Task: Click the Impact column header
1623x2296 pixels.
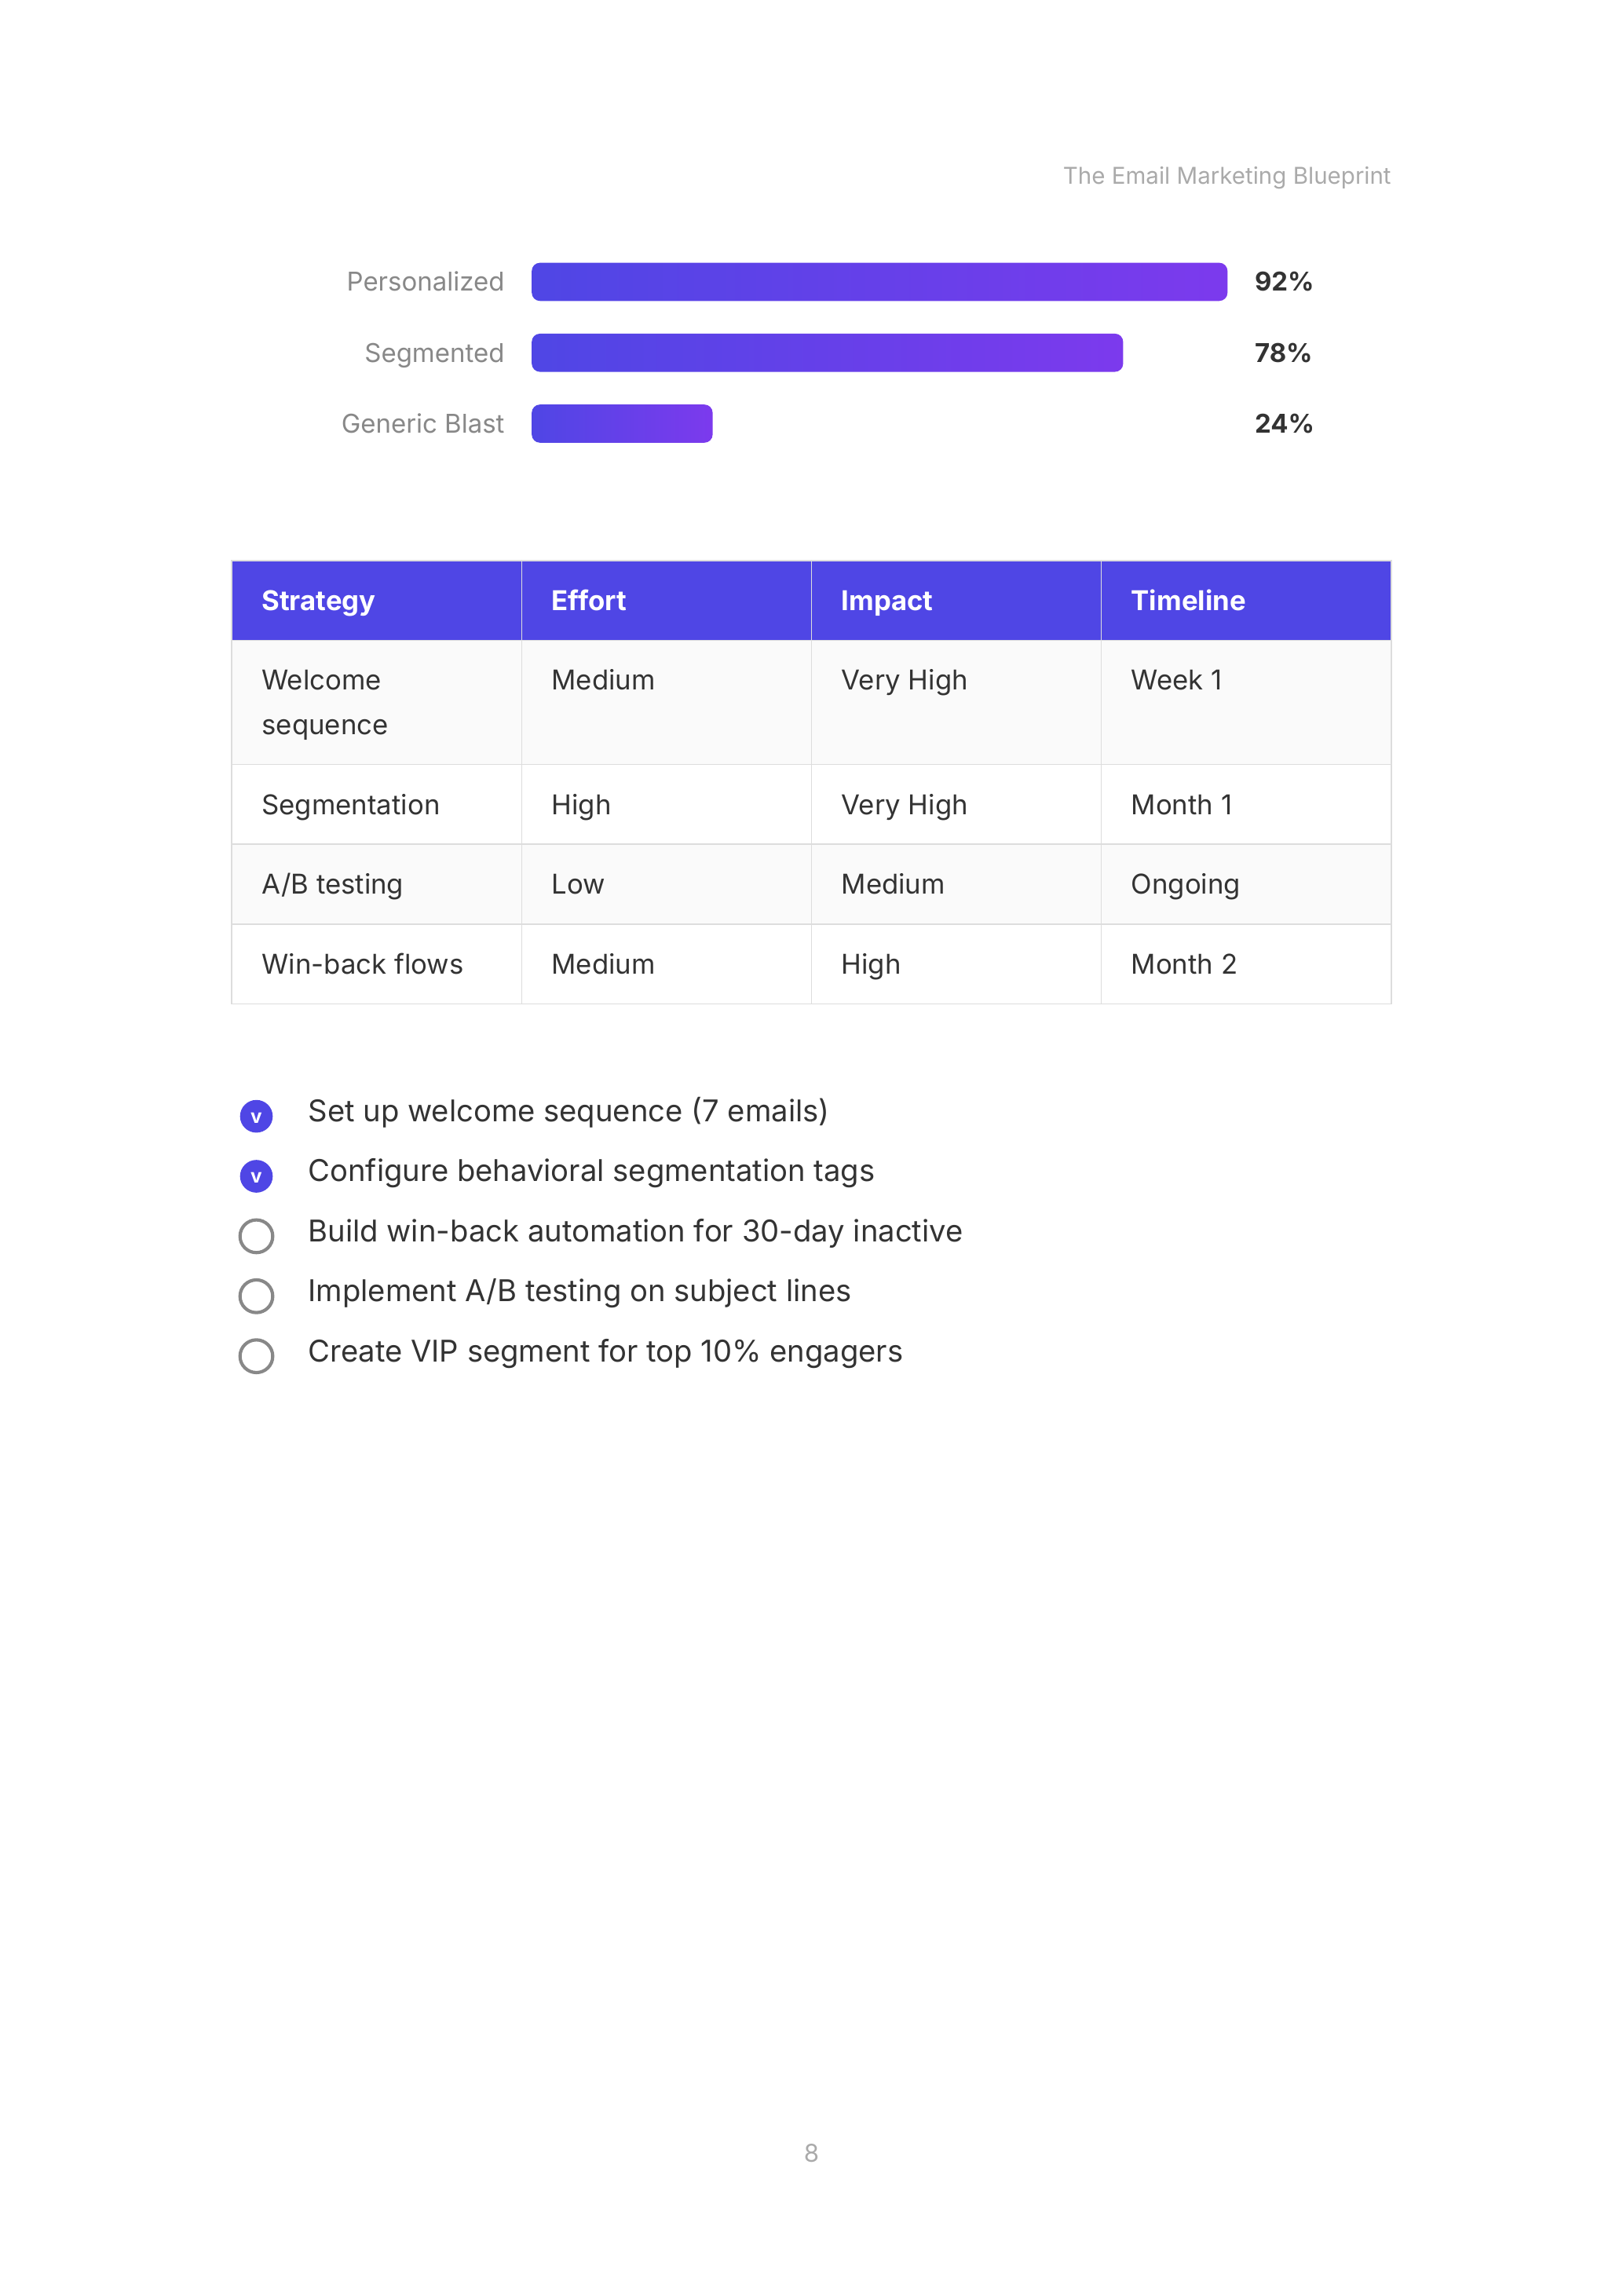Action: 886,600
